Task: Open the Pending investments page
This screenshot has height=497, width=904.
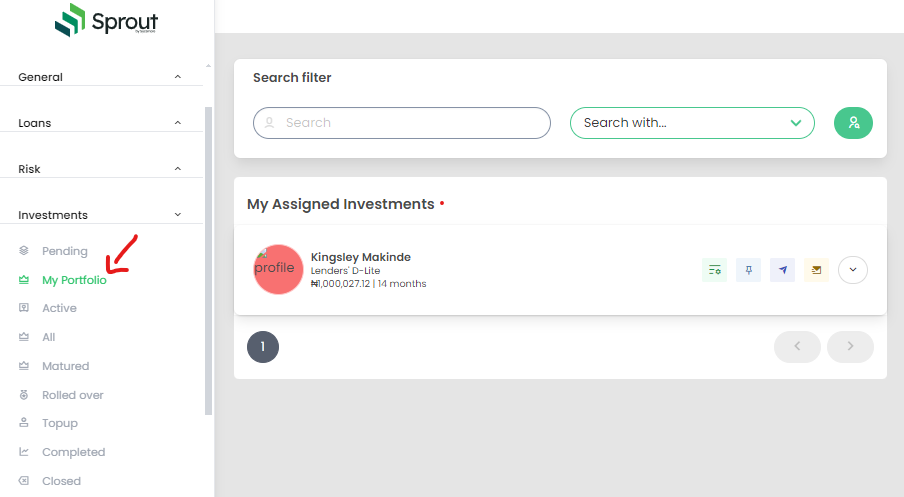Action: point(65,251)
